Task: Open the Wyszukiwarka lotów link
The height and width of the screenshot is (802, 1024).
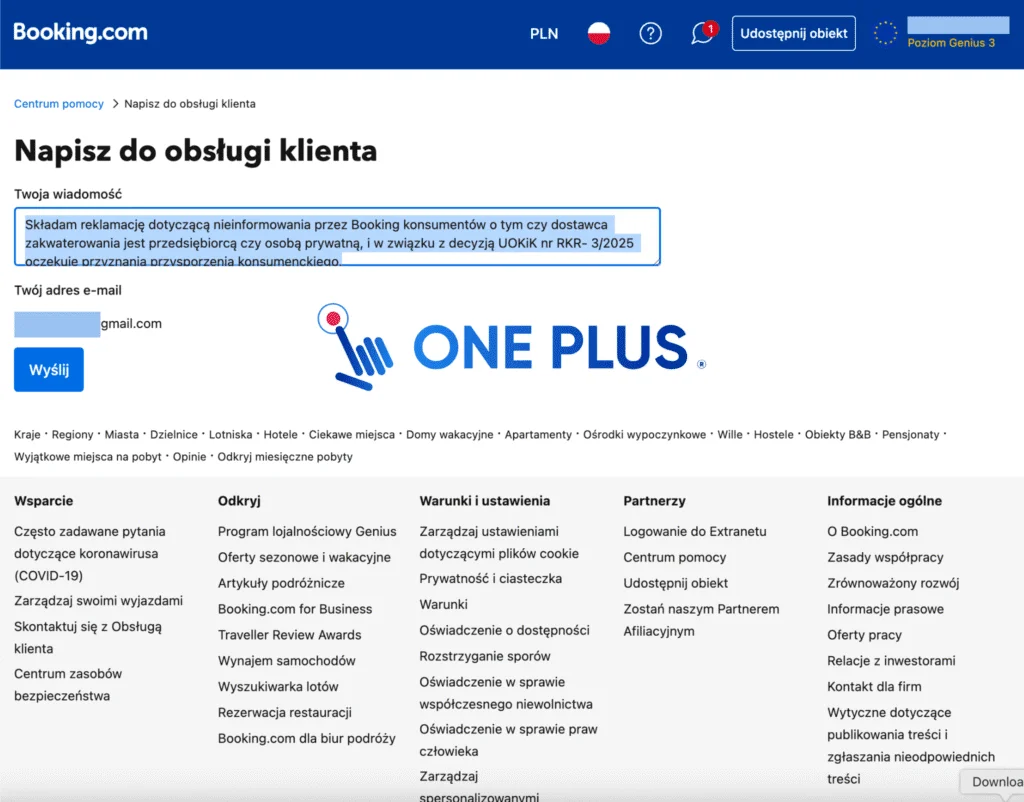Action: [278, 687]
